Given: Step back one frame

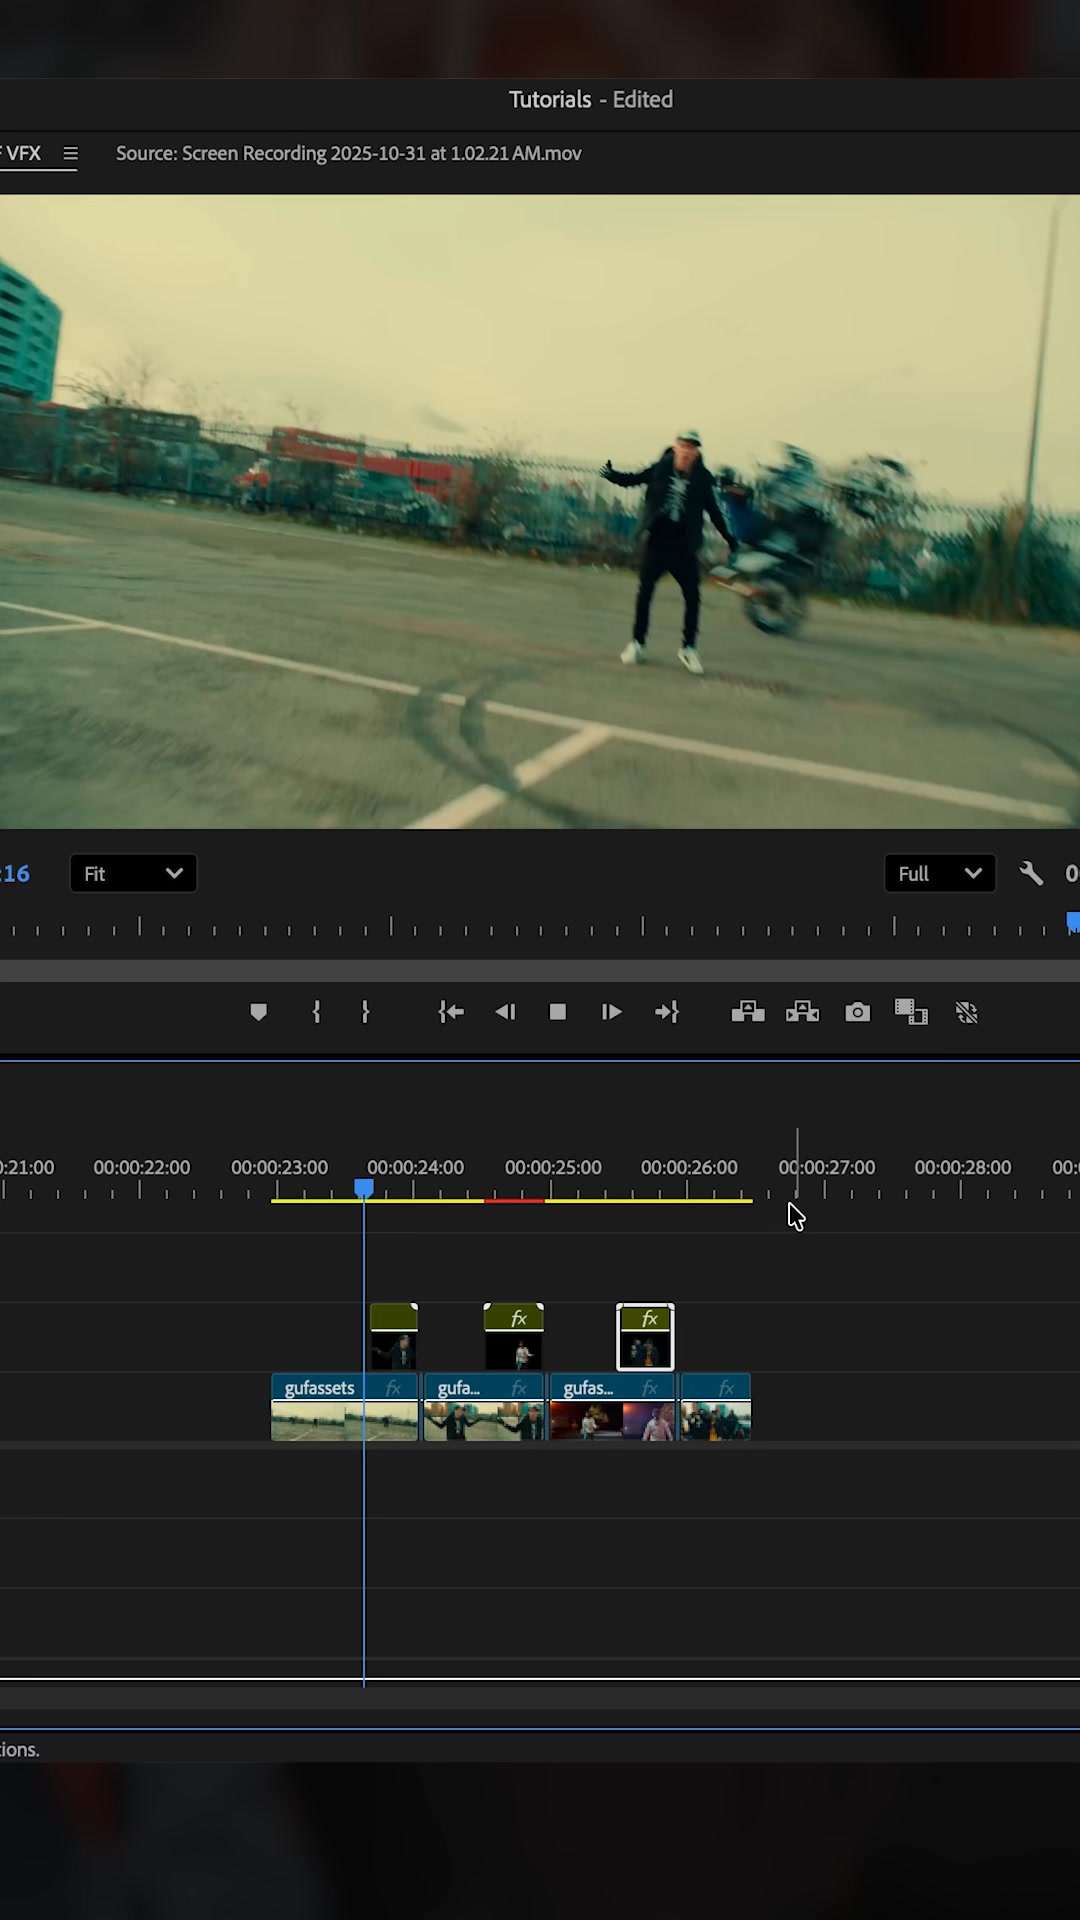Looking at the screenshot, I should [505, 1012].
